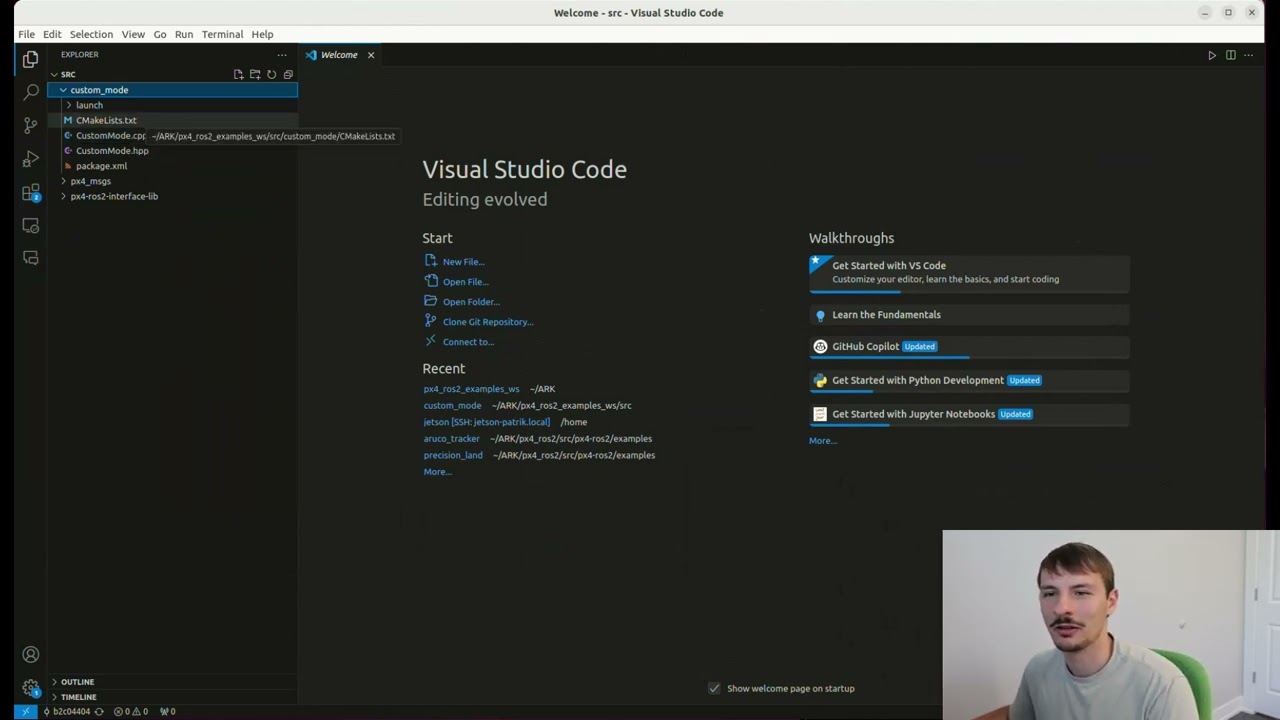Select the Welcome tab

click(339, 55)
